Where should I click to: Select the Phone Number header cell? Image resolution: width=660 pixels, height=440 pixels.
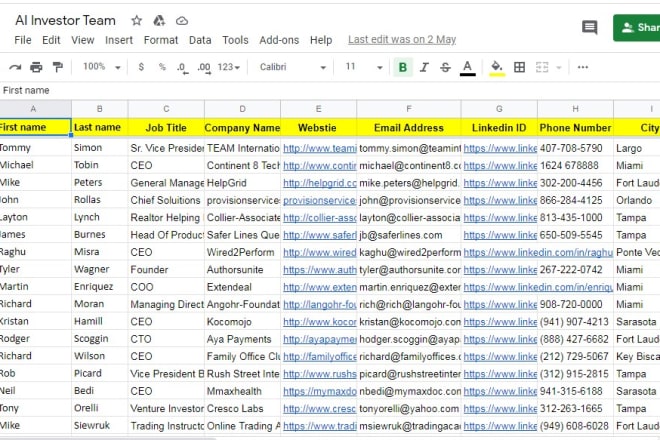point(575,128)
